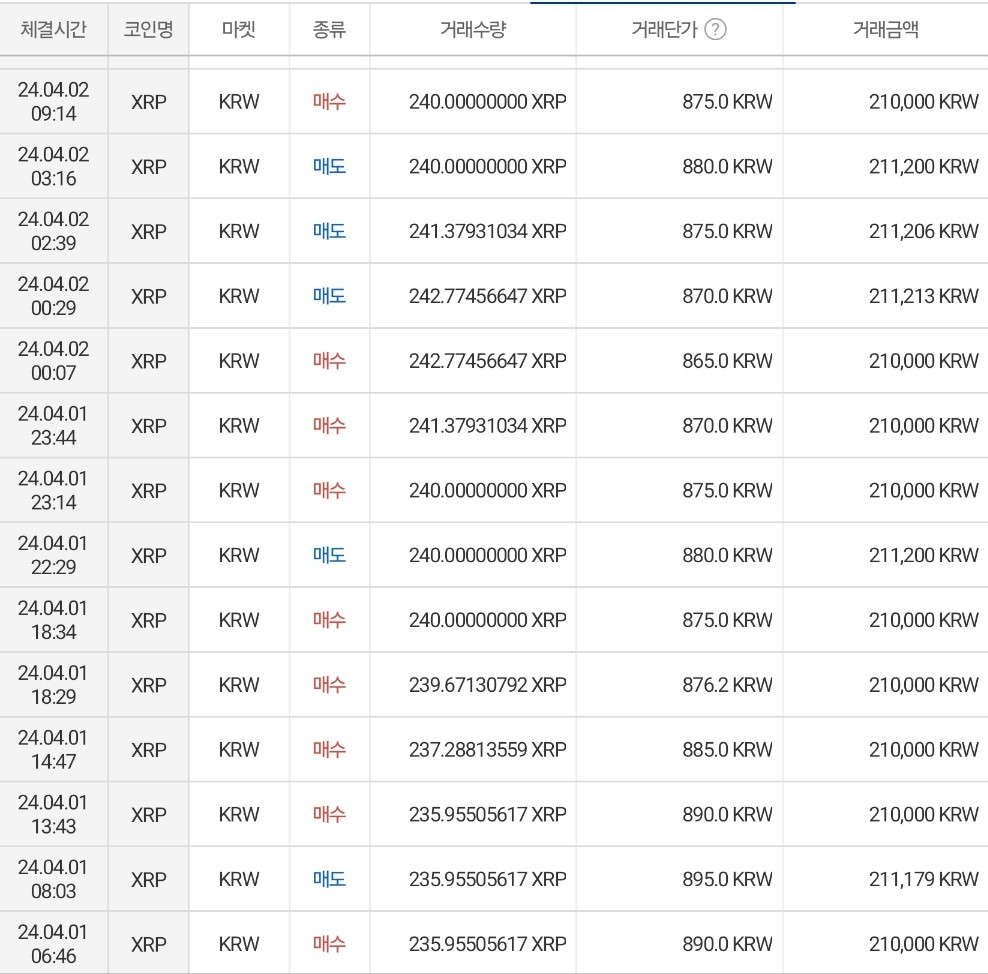Select unit price 895.0 KRW
Screen dimensions: 988x974
click(727, 879)
